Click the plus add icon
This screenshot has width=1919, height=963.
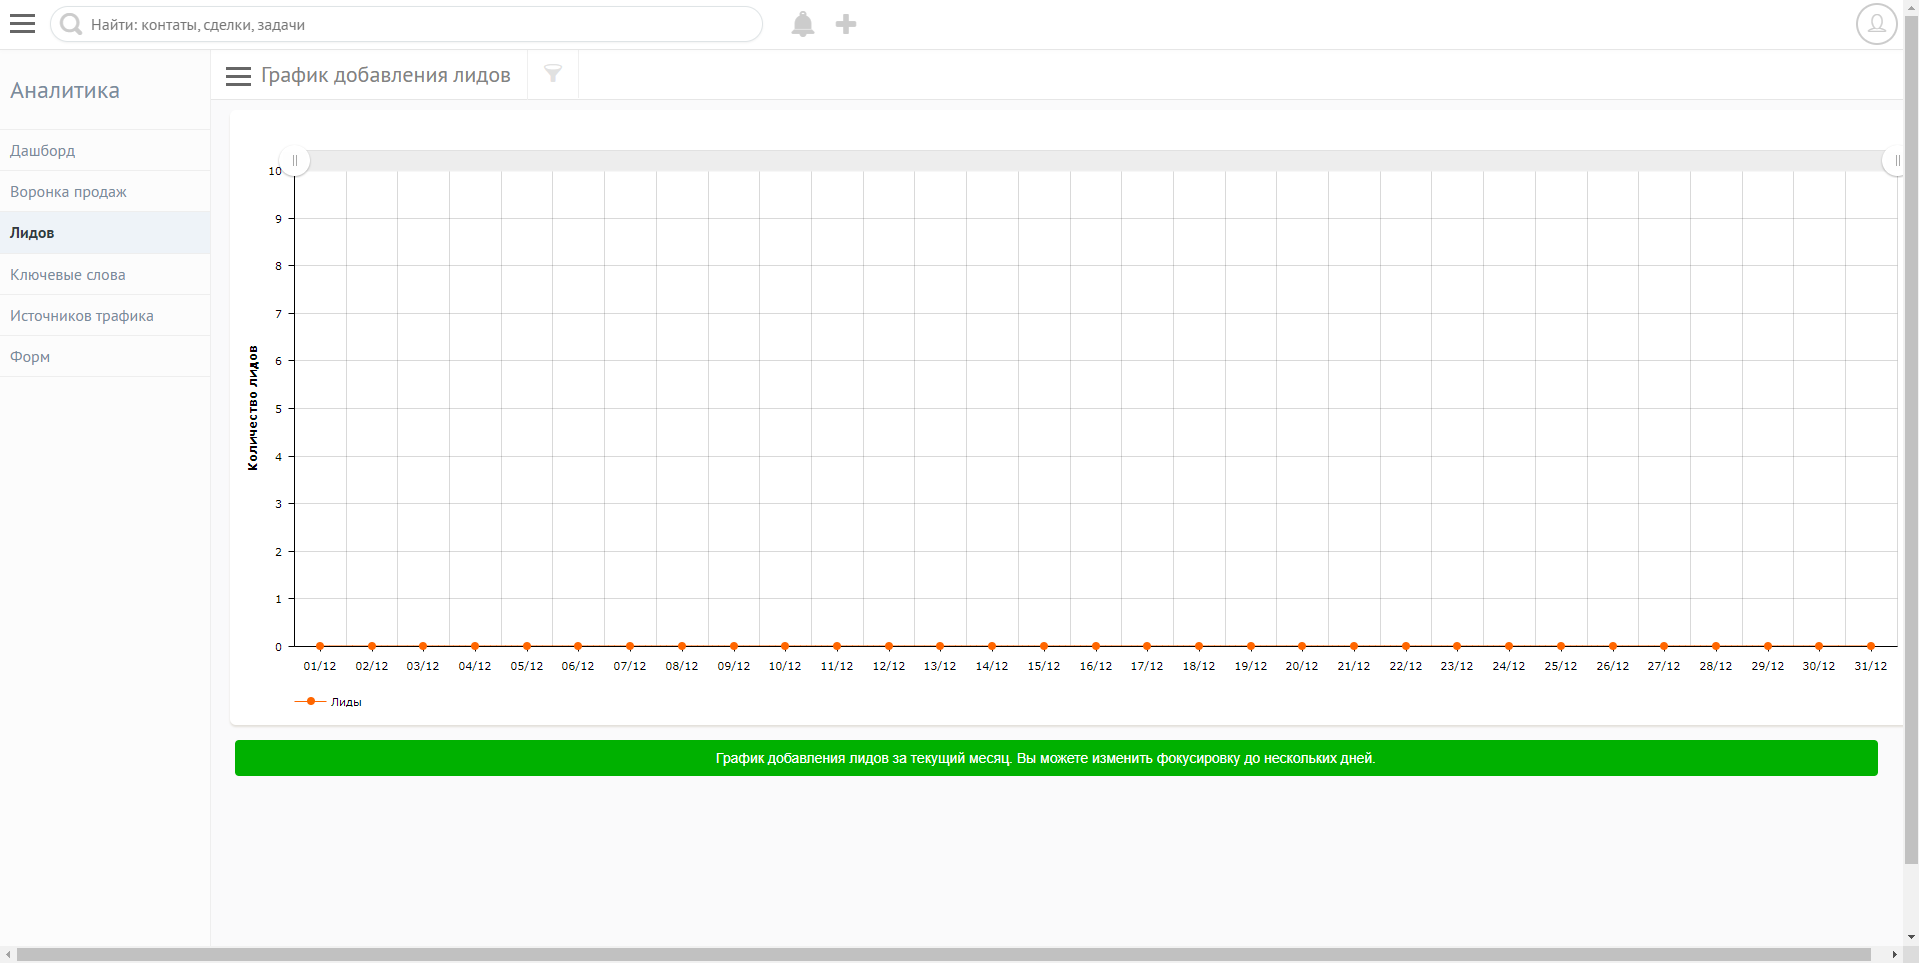point(846,24)
